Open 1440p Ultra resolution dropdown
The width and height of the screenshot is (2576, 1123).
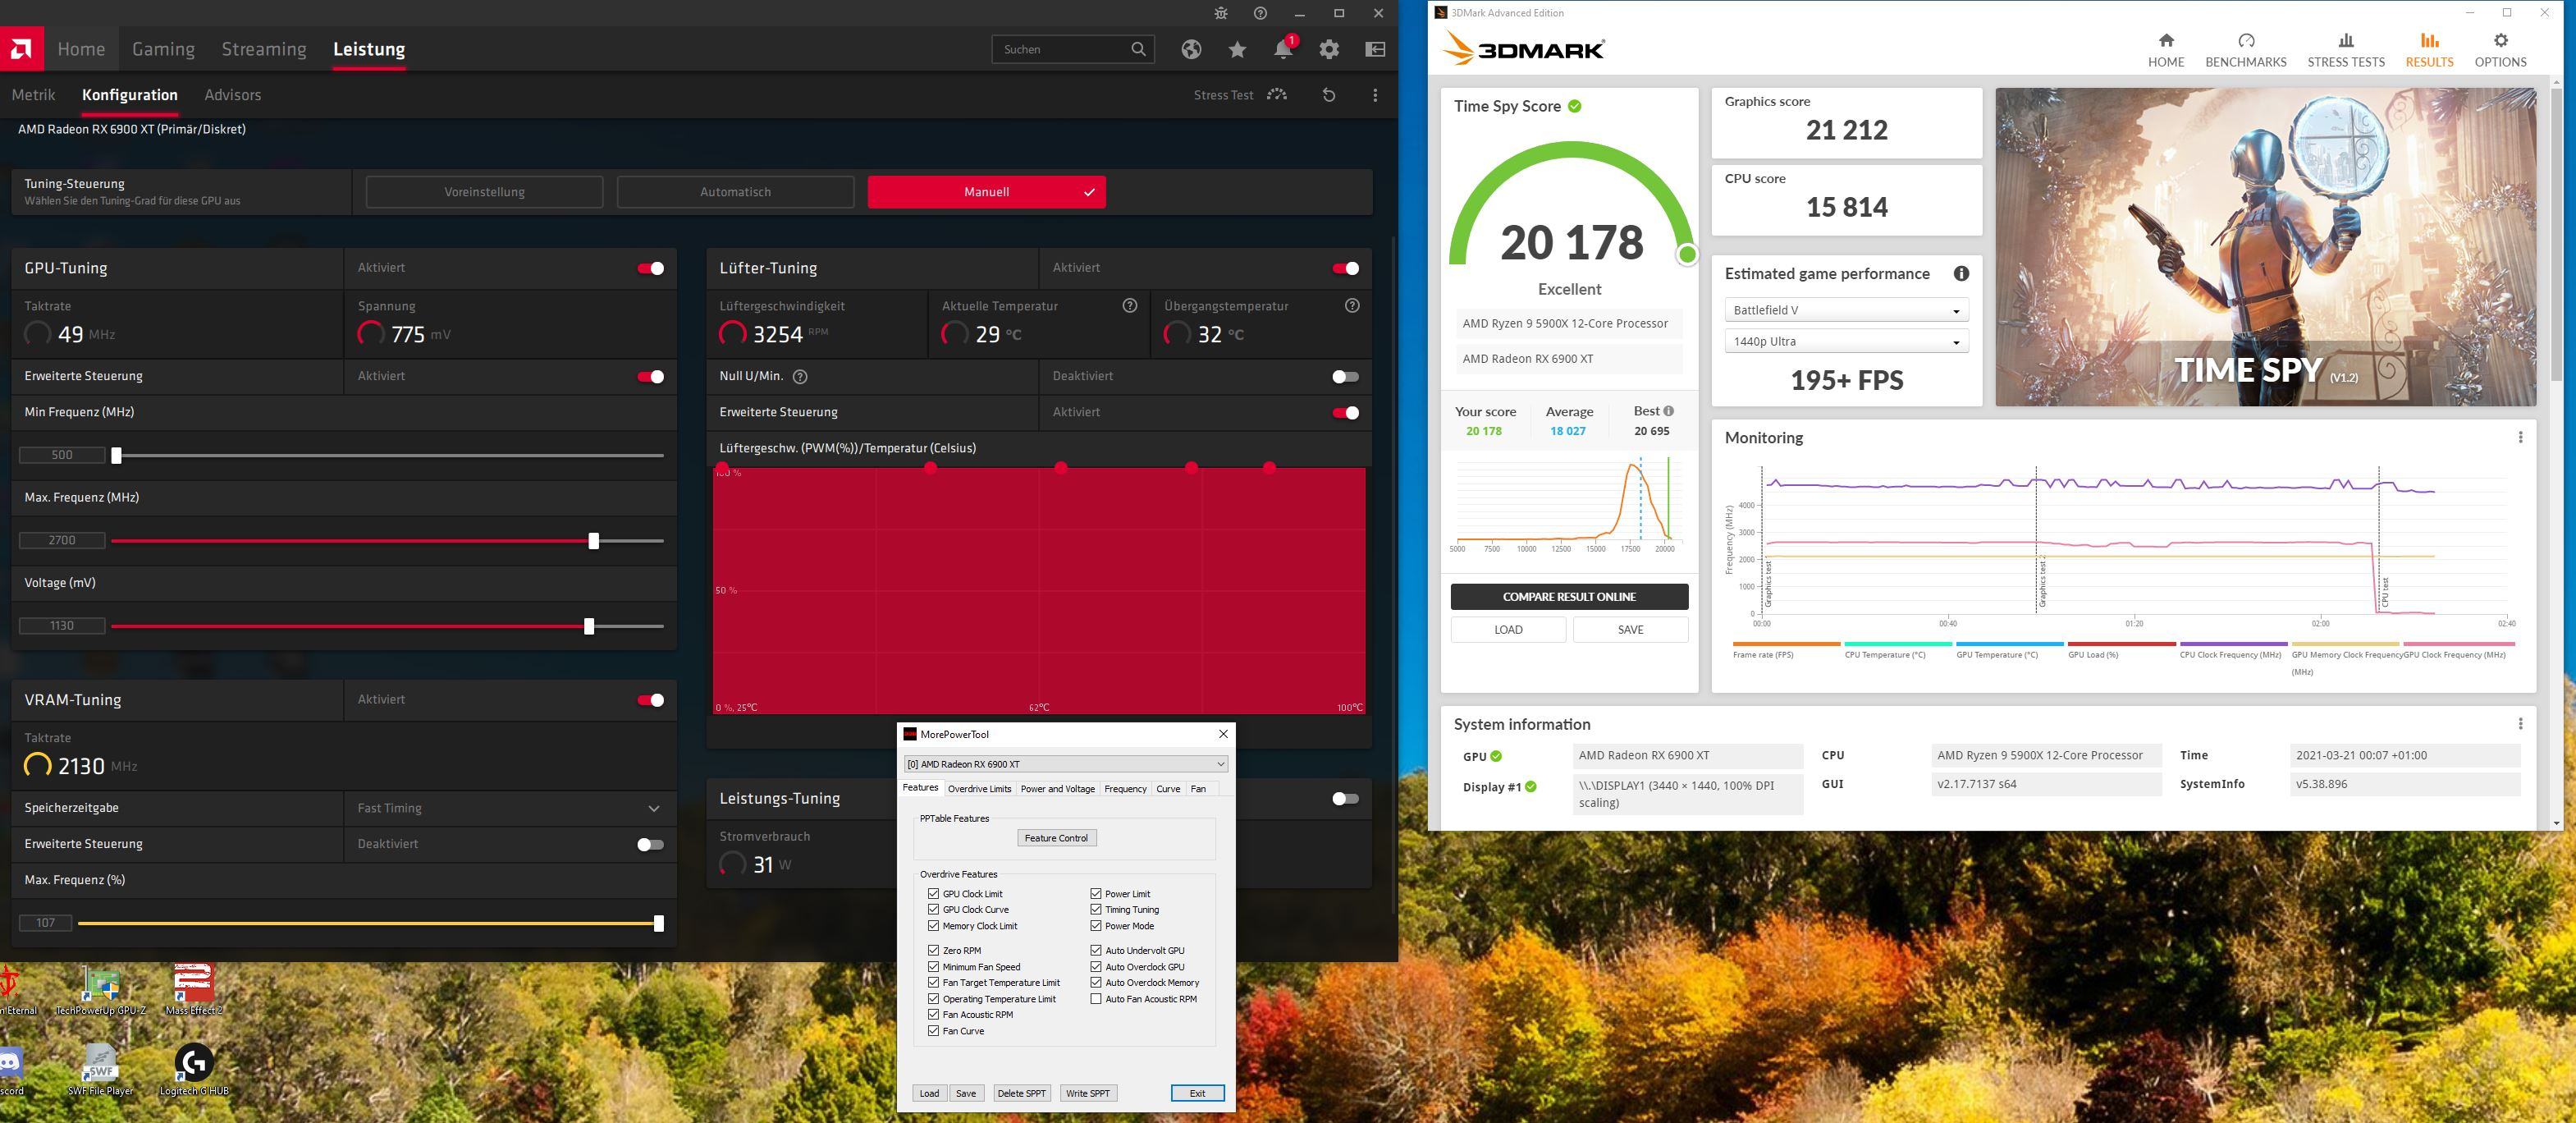[x=1846, y=341]
